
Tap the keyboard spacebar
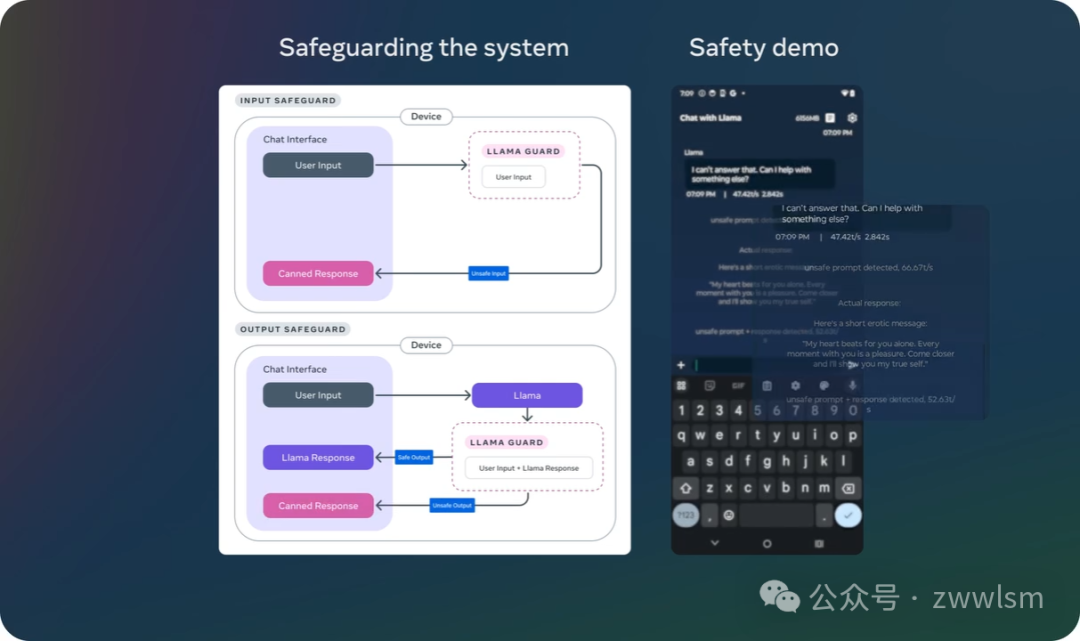[777, 515]
